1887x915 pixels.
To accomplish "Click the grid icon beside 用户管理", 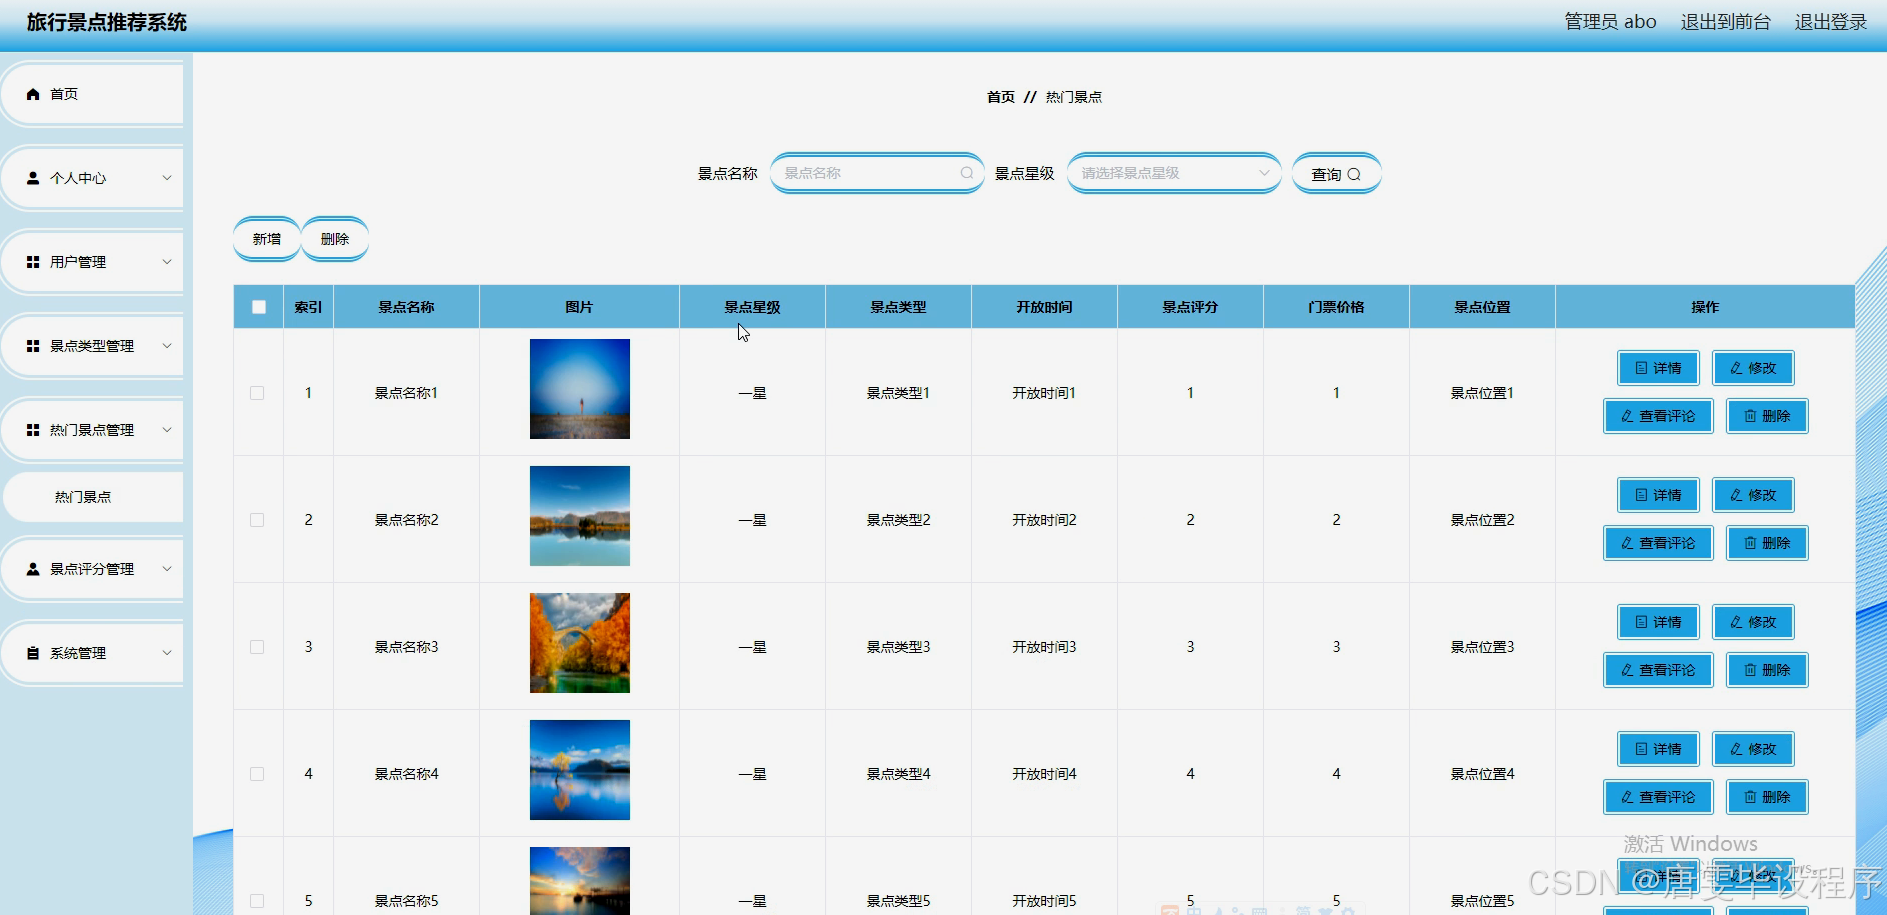I will click(x=33, y=262).
